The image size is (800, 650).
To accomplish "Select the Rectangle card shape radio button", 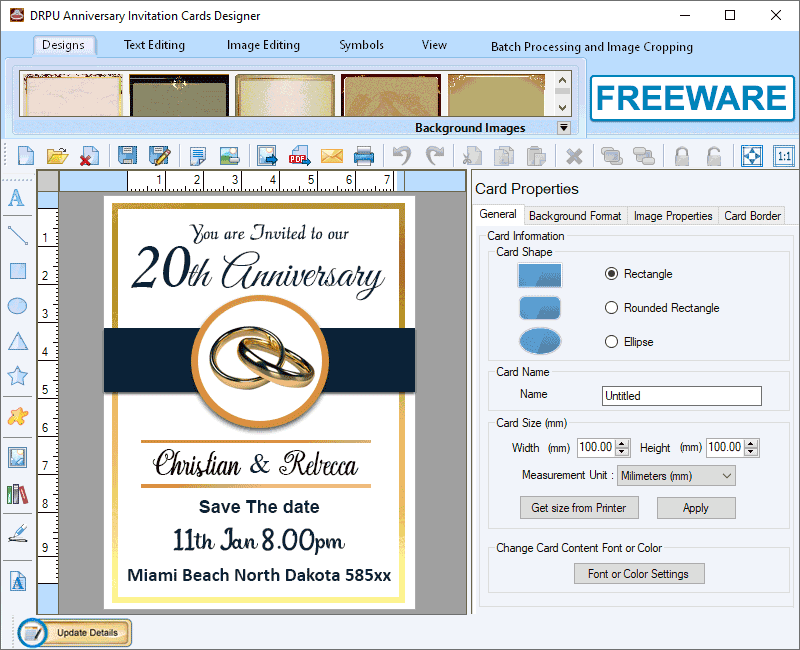I will 610,273.
